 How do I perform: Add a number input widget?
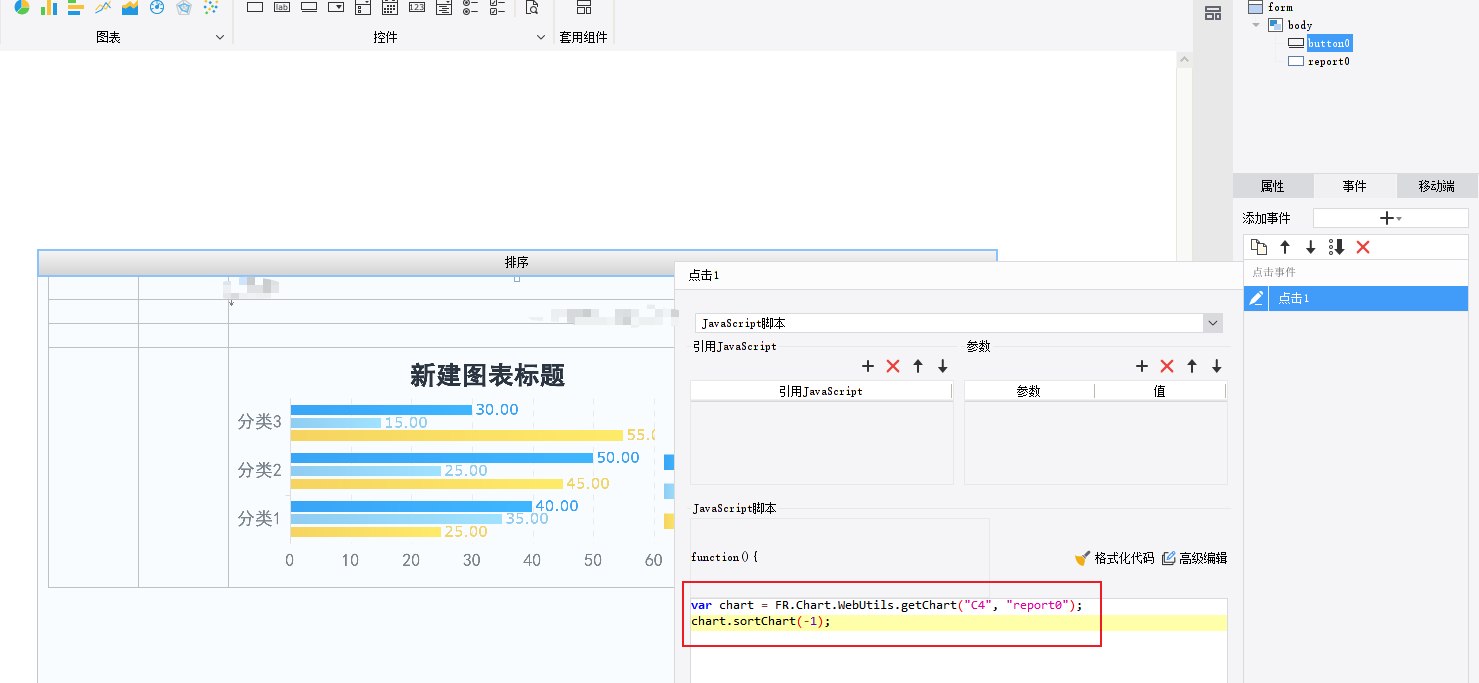click(417, 7)
